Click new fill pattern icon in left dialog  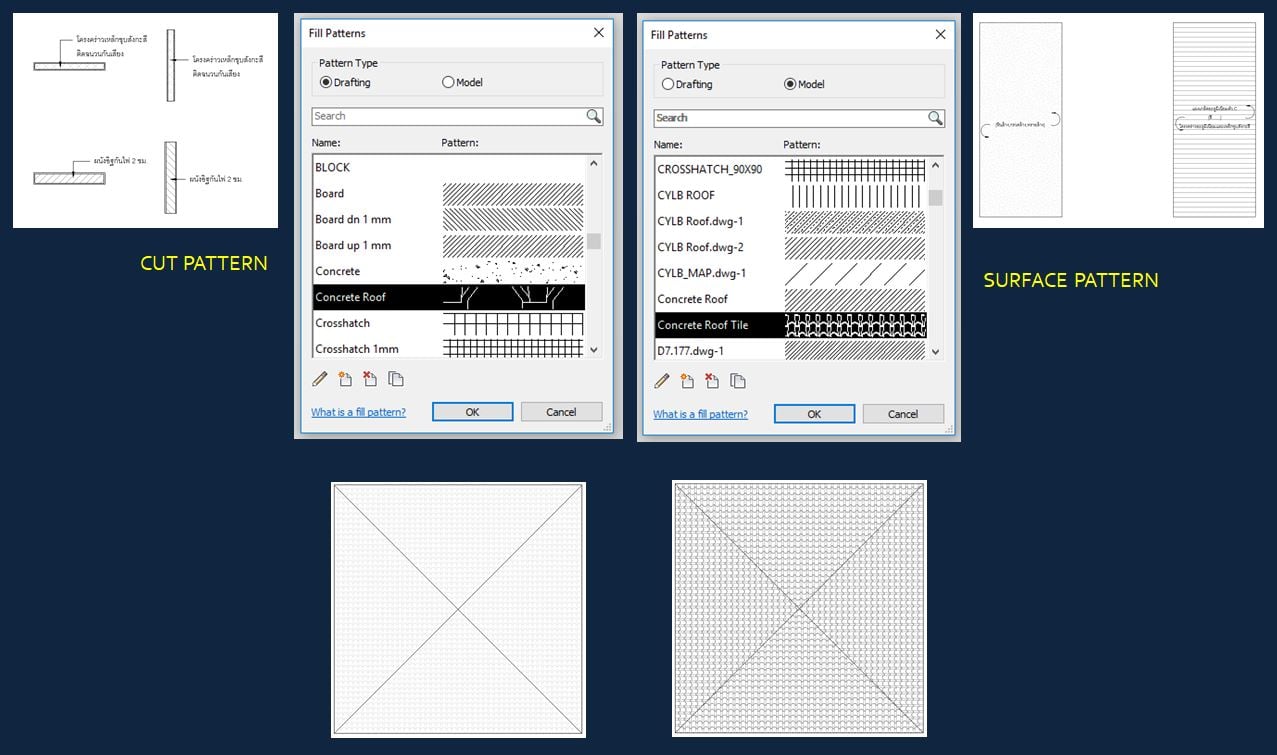pyautogui.click(x=345, y=379)
